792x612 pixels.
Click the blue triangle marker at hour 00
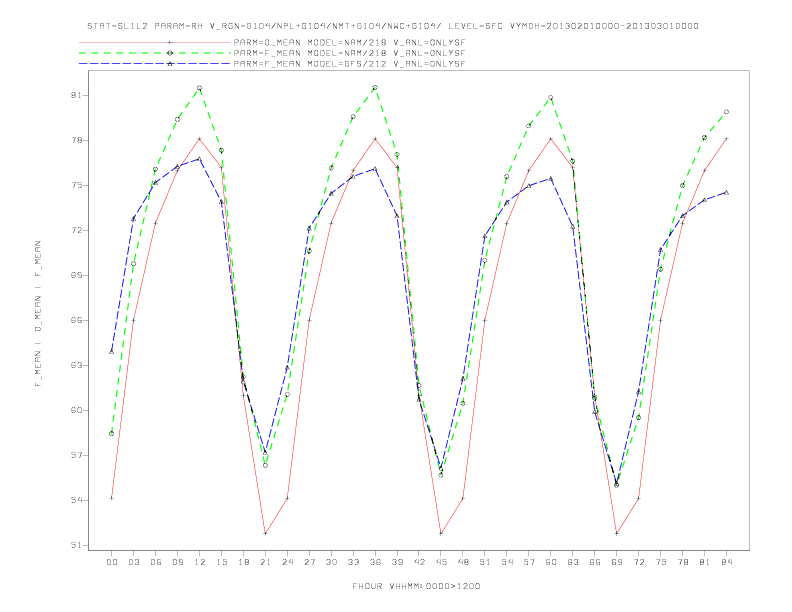112,351
